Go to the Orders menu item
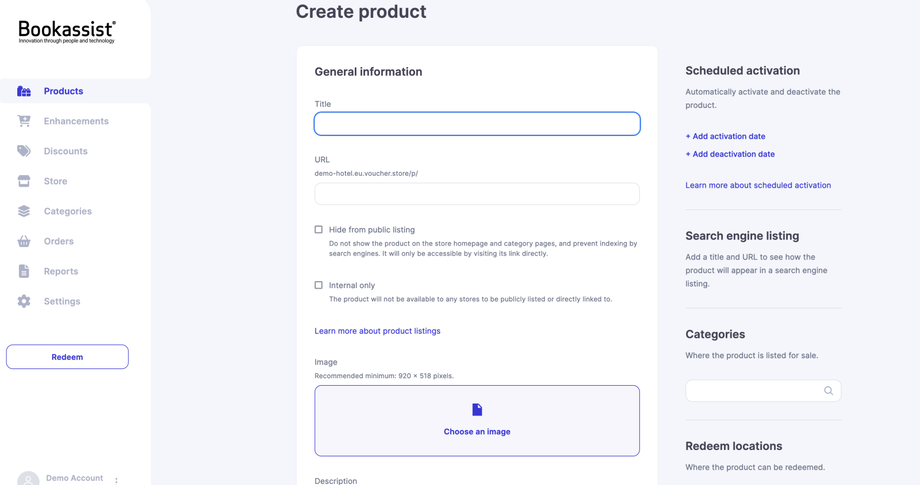This screenshot has width=920, height=485. [x=59, y=241]
